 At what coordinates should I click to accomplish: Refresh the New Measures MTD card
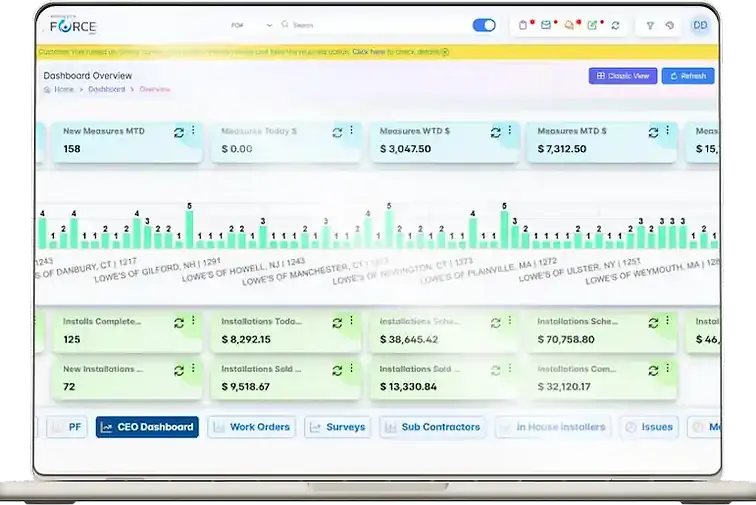click(x=179, y=132)
